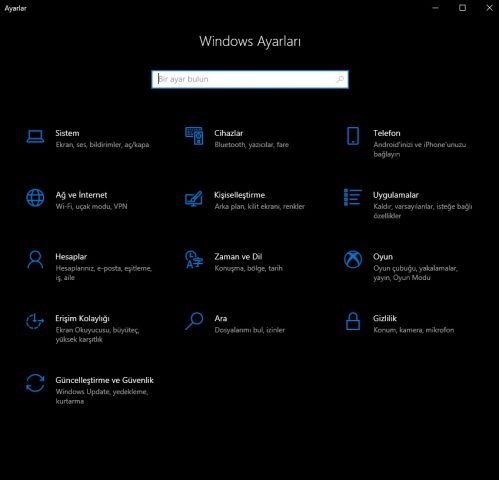Open the Ağ ve İnternet globe icon
The width and height of the screenshot is (499, 480).
(35, 198)
